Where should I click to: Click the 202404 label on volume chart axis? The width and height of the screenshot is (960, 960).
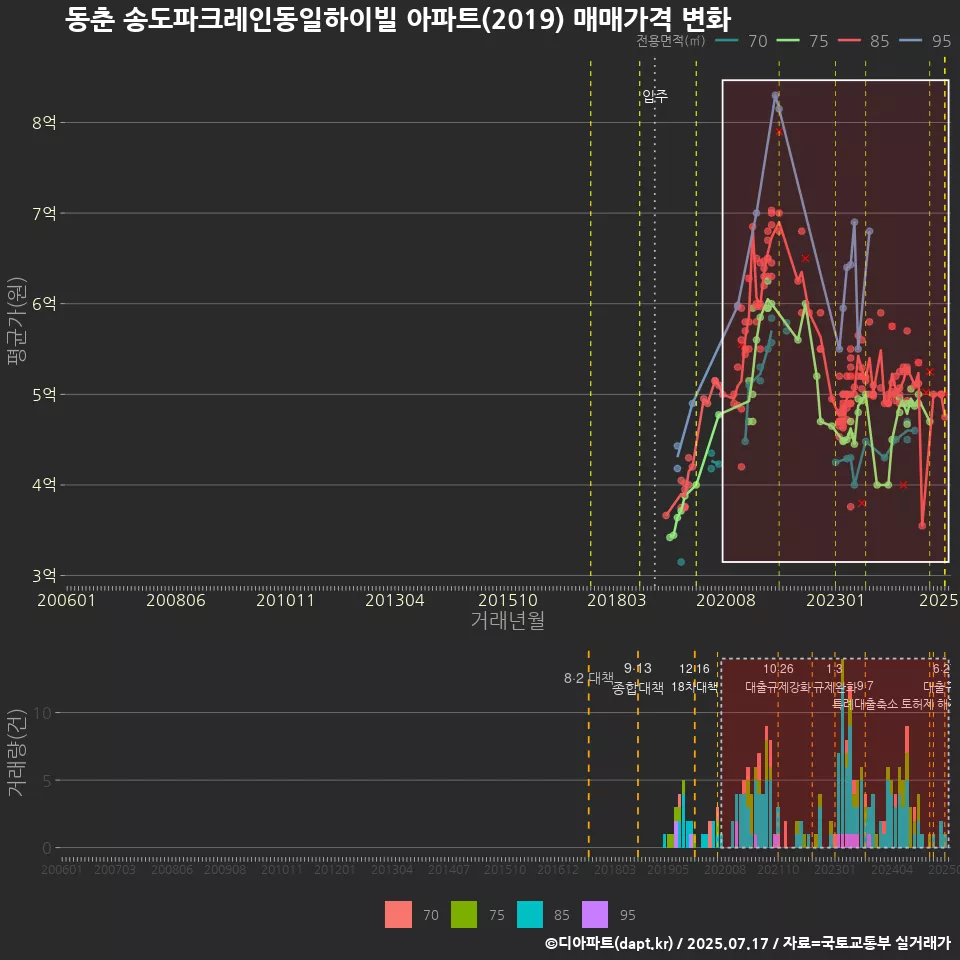[x=892, y=869]
